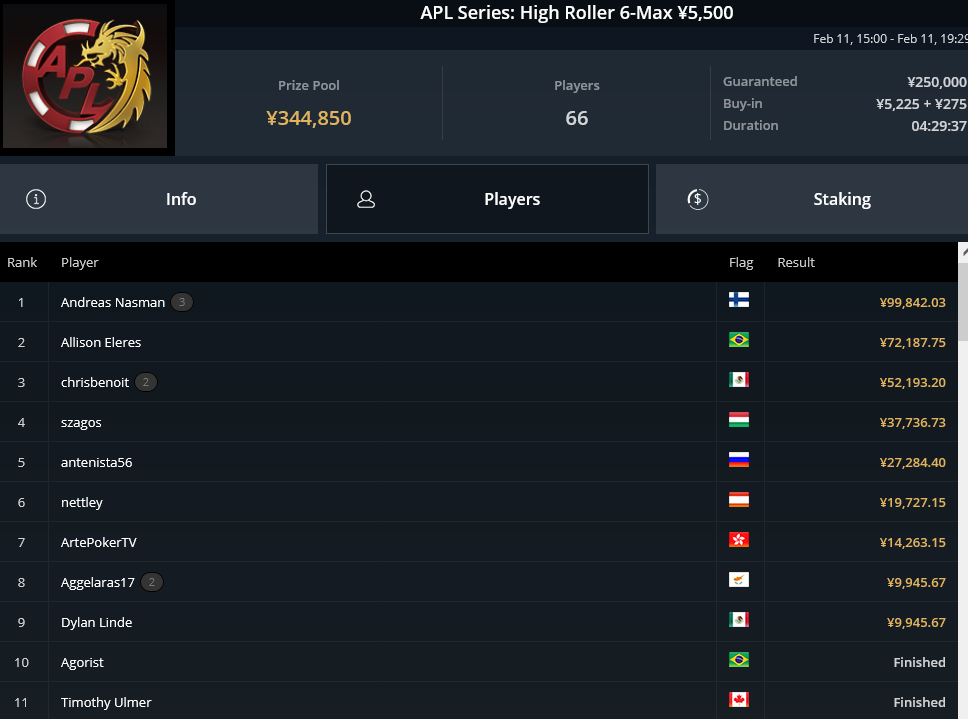Click the player list scrollbar thumb

coord(963,301)
